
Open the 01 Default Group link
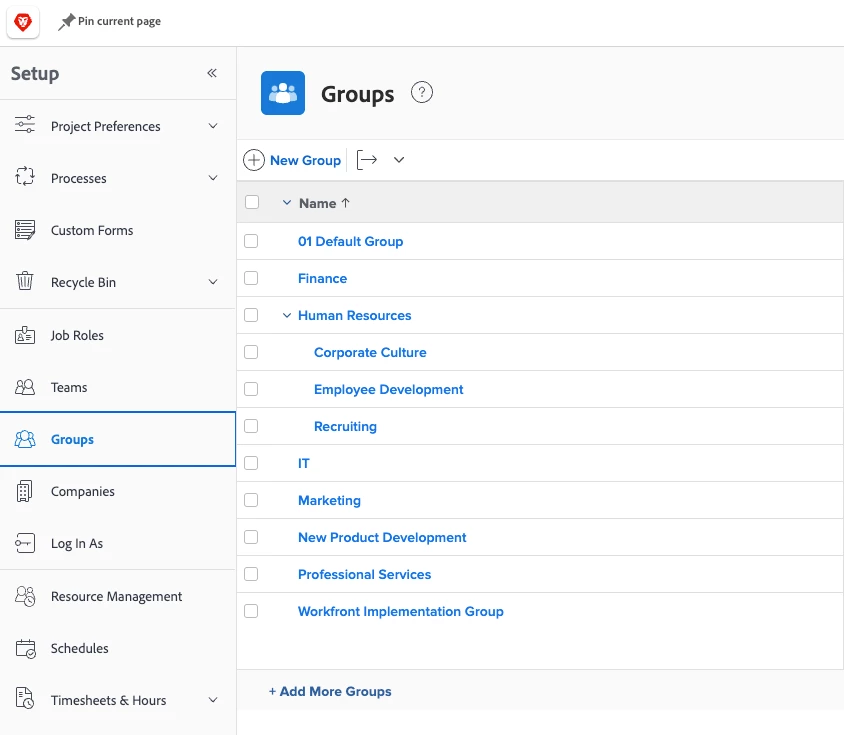tap(350, 241)
